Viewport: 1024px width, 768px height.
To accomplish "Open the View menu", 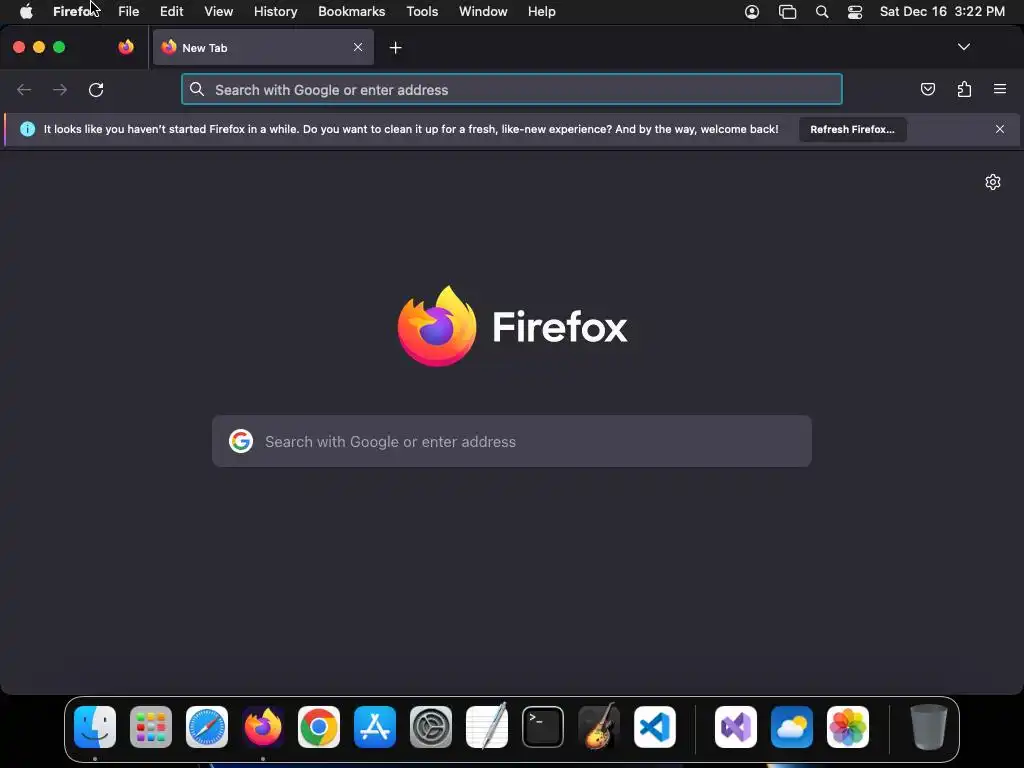I will [x=218, y=12].
